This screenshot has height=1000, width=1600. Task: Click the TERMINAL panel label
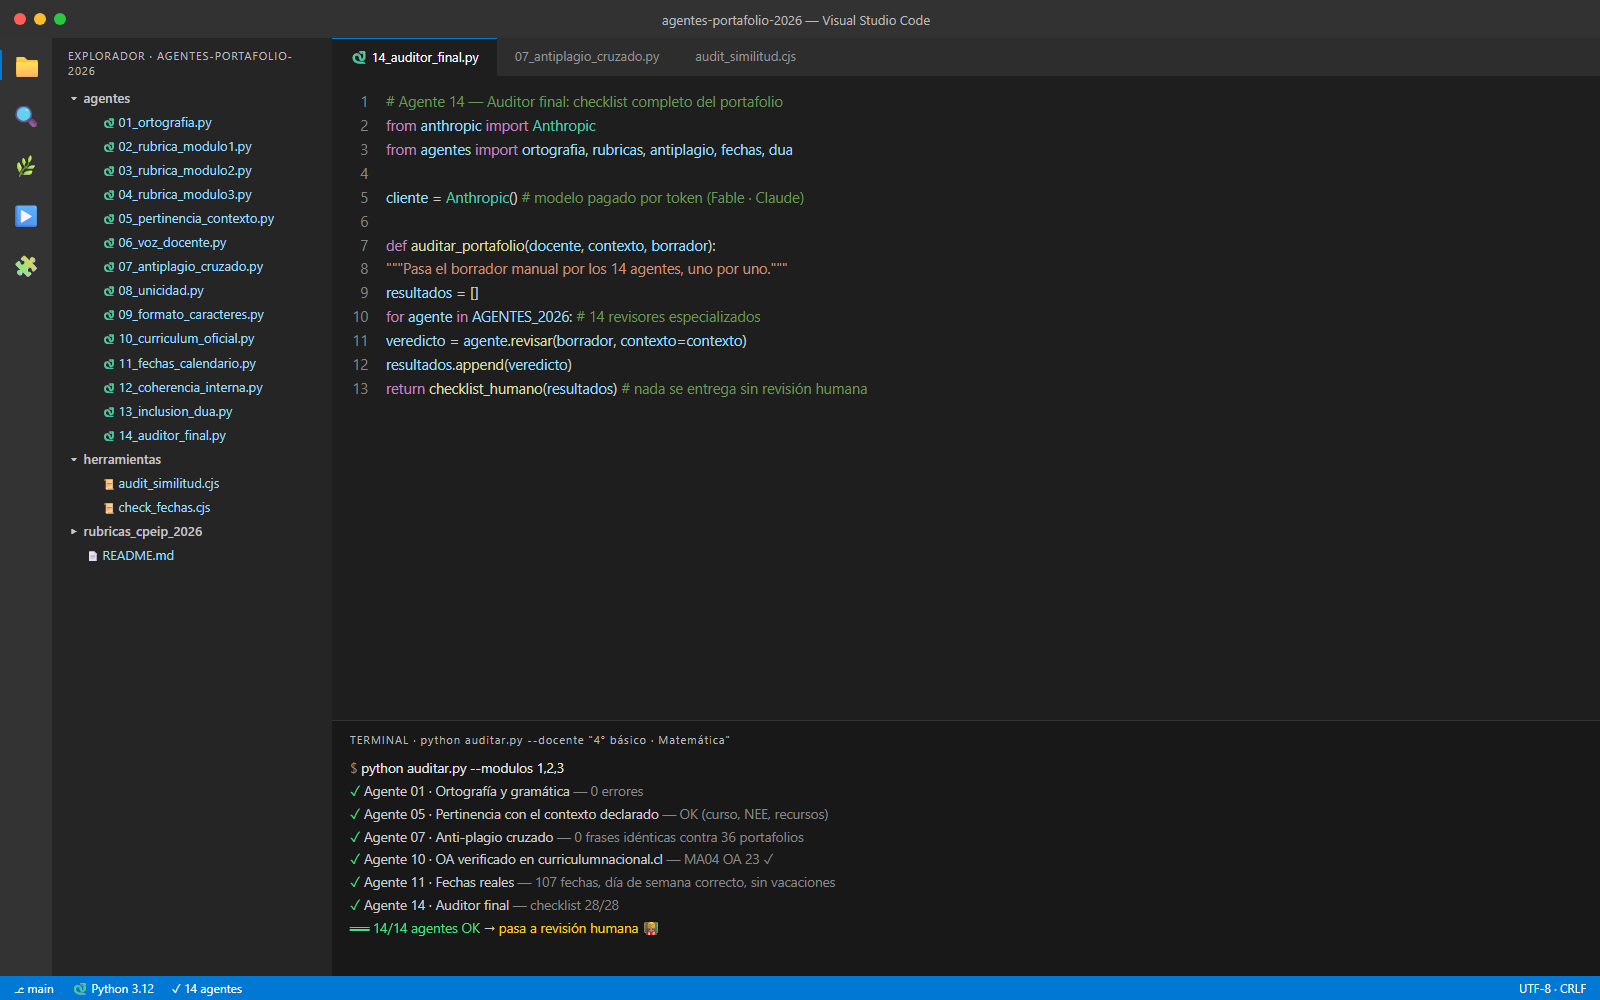pyautogui.click(x=379, y=740)
